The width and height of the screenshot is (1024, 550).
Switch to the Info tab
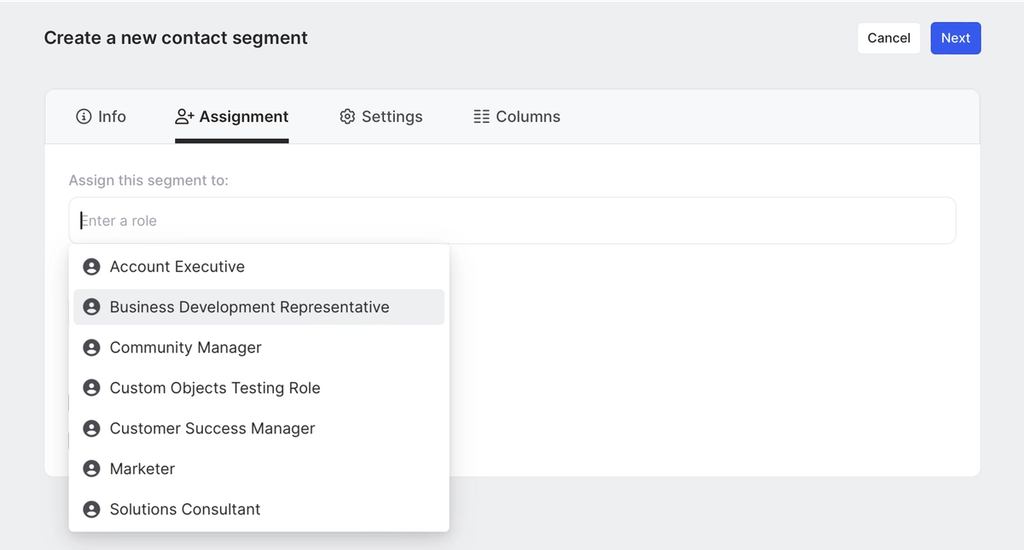[x=111, y=117]
